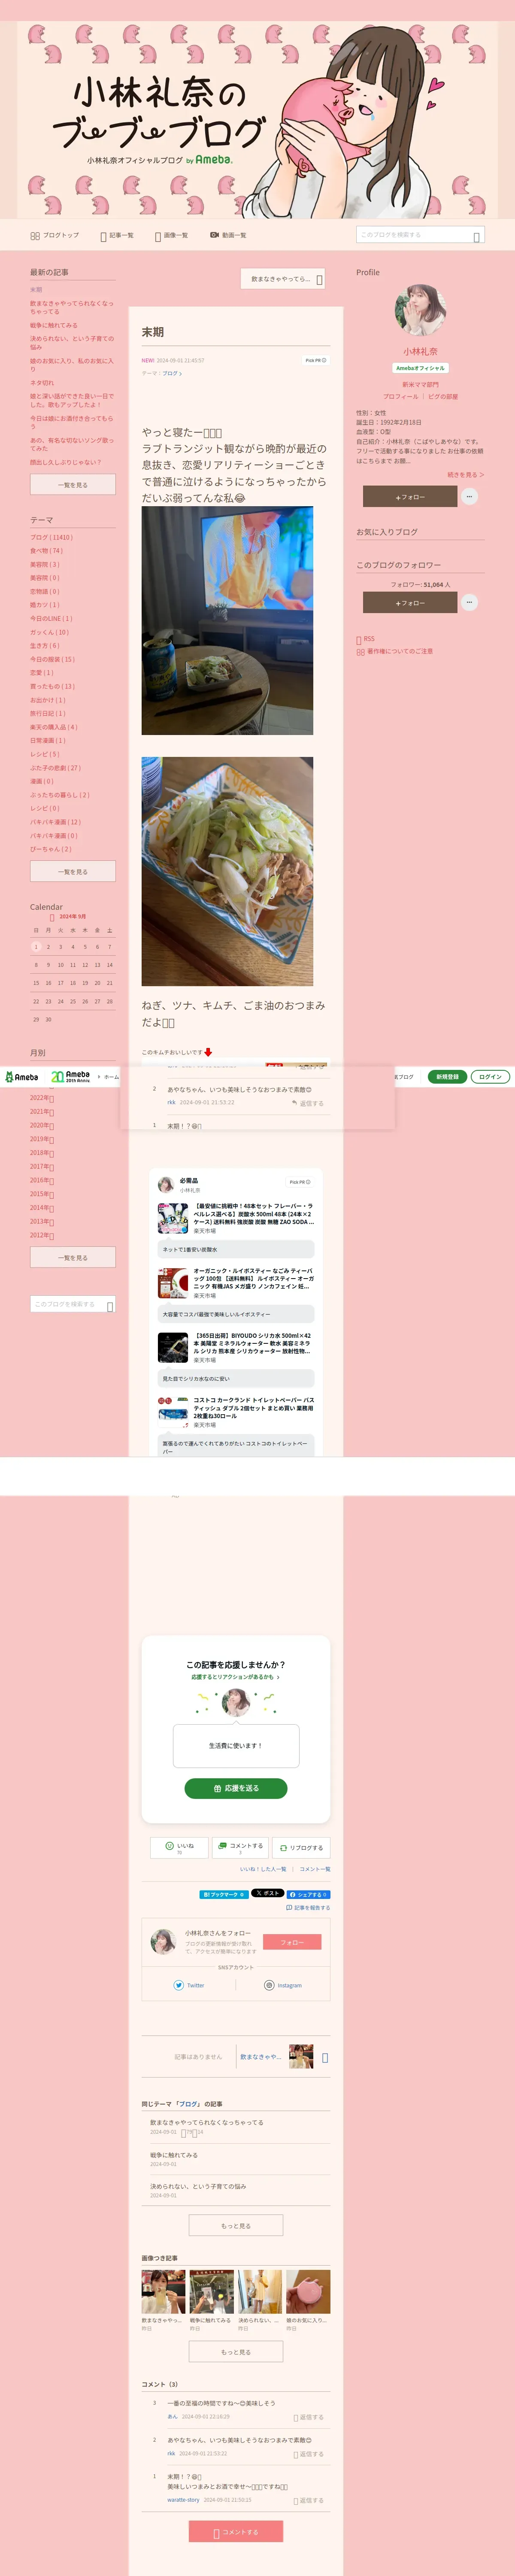Click いいね smiley icon button
Image resolution: width=515 pixels, height=2576 pixels.
pyautogui.click(x=179, y=1847)
